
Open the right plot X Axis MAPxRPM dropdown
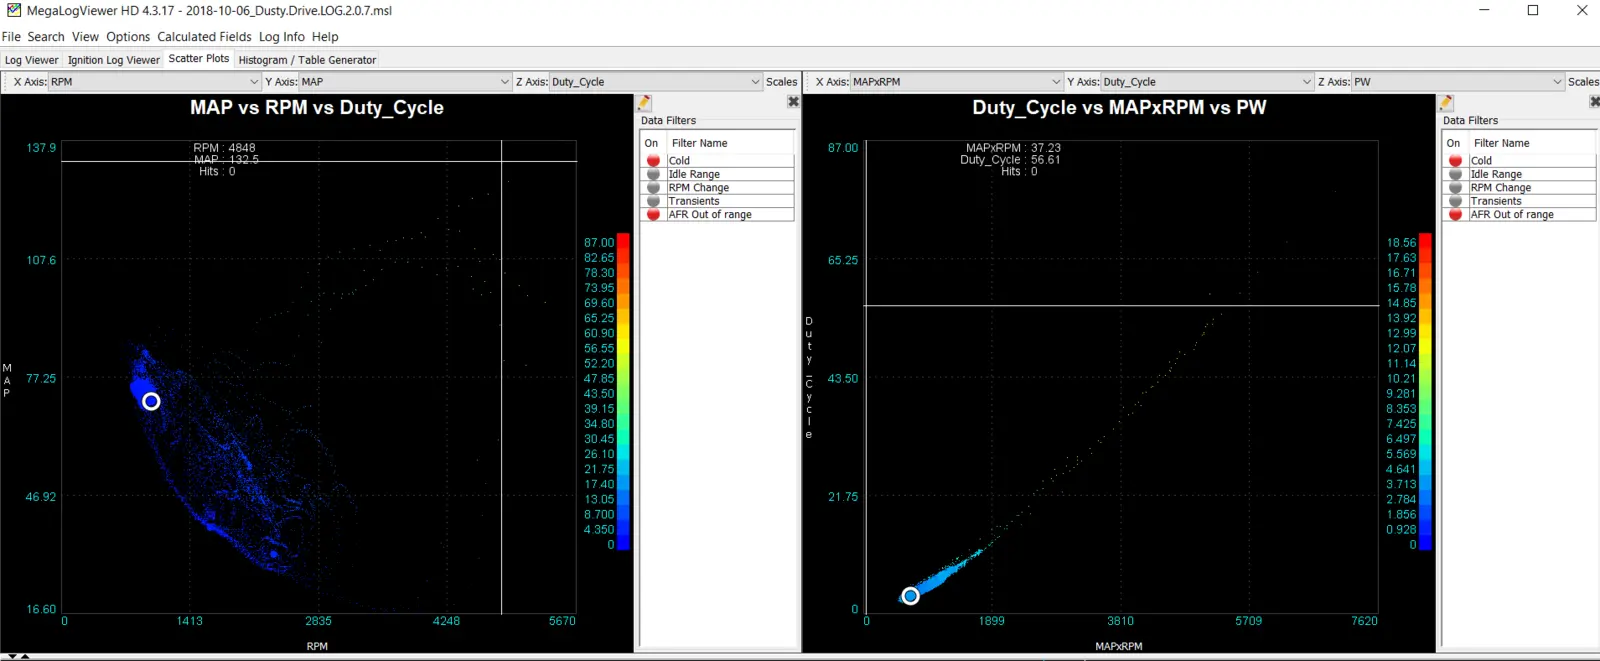pos(957,82)
